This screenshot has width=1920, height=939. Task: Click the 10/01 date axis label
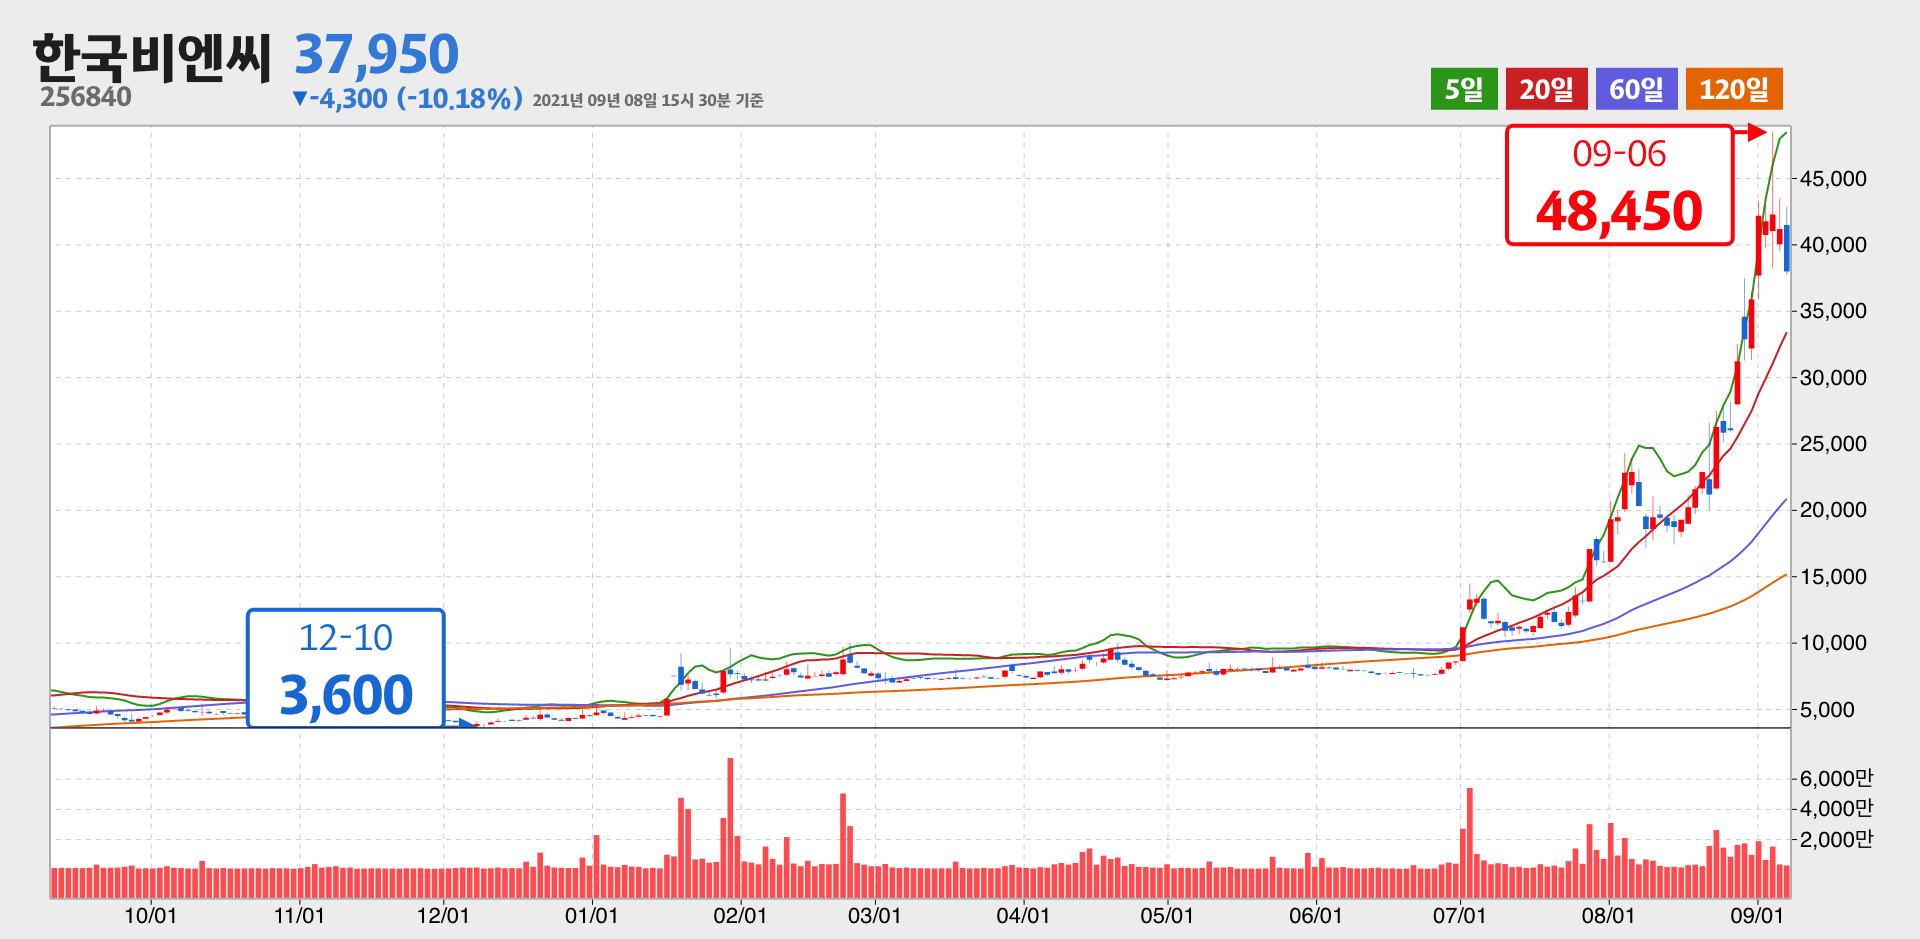[150, 916]
